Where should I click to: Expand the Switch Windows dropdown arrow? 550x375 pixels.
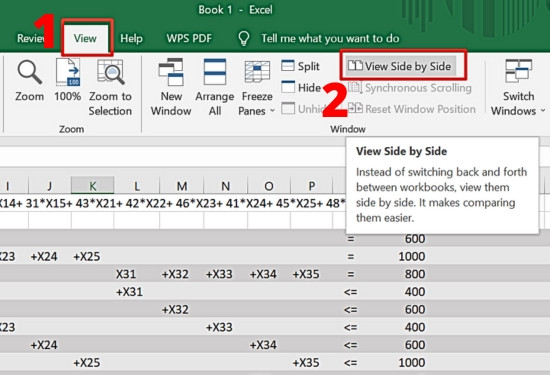point(543,111)
